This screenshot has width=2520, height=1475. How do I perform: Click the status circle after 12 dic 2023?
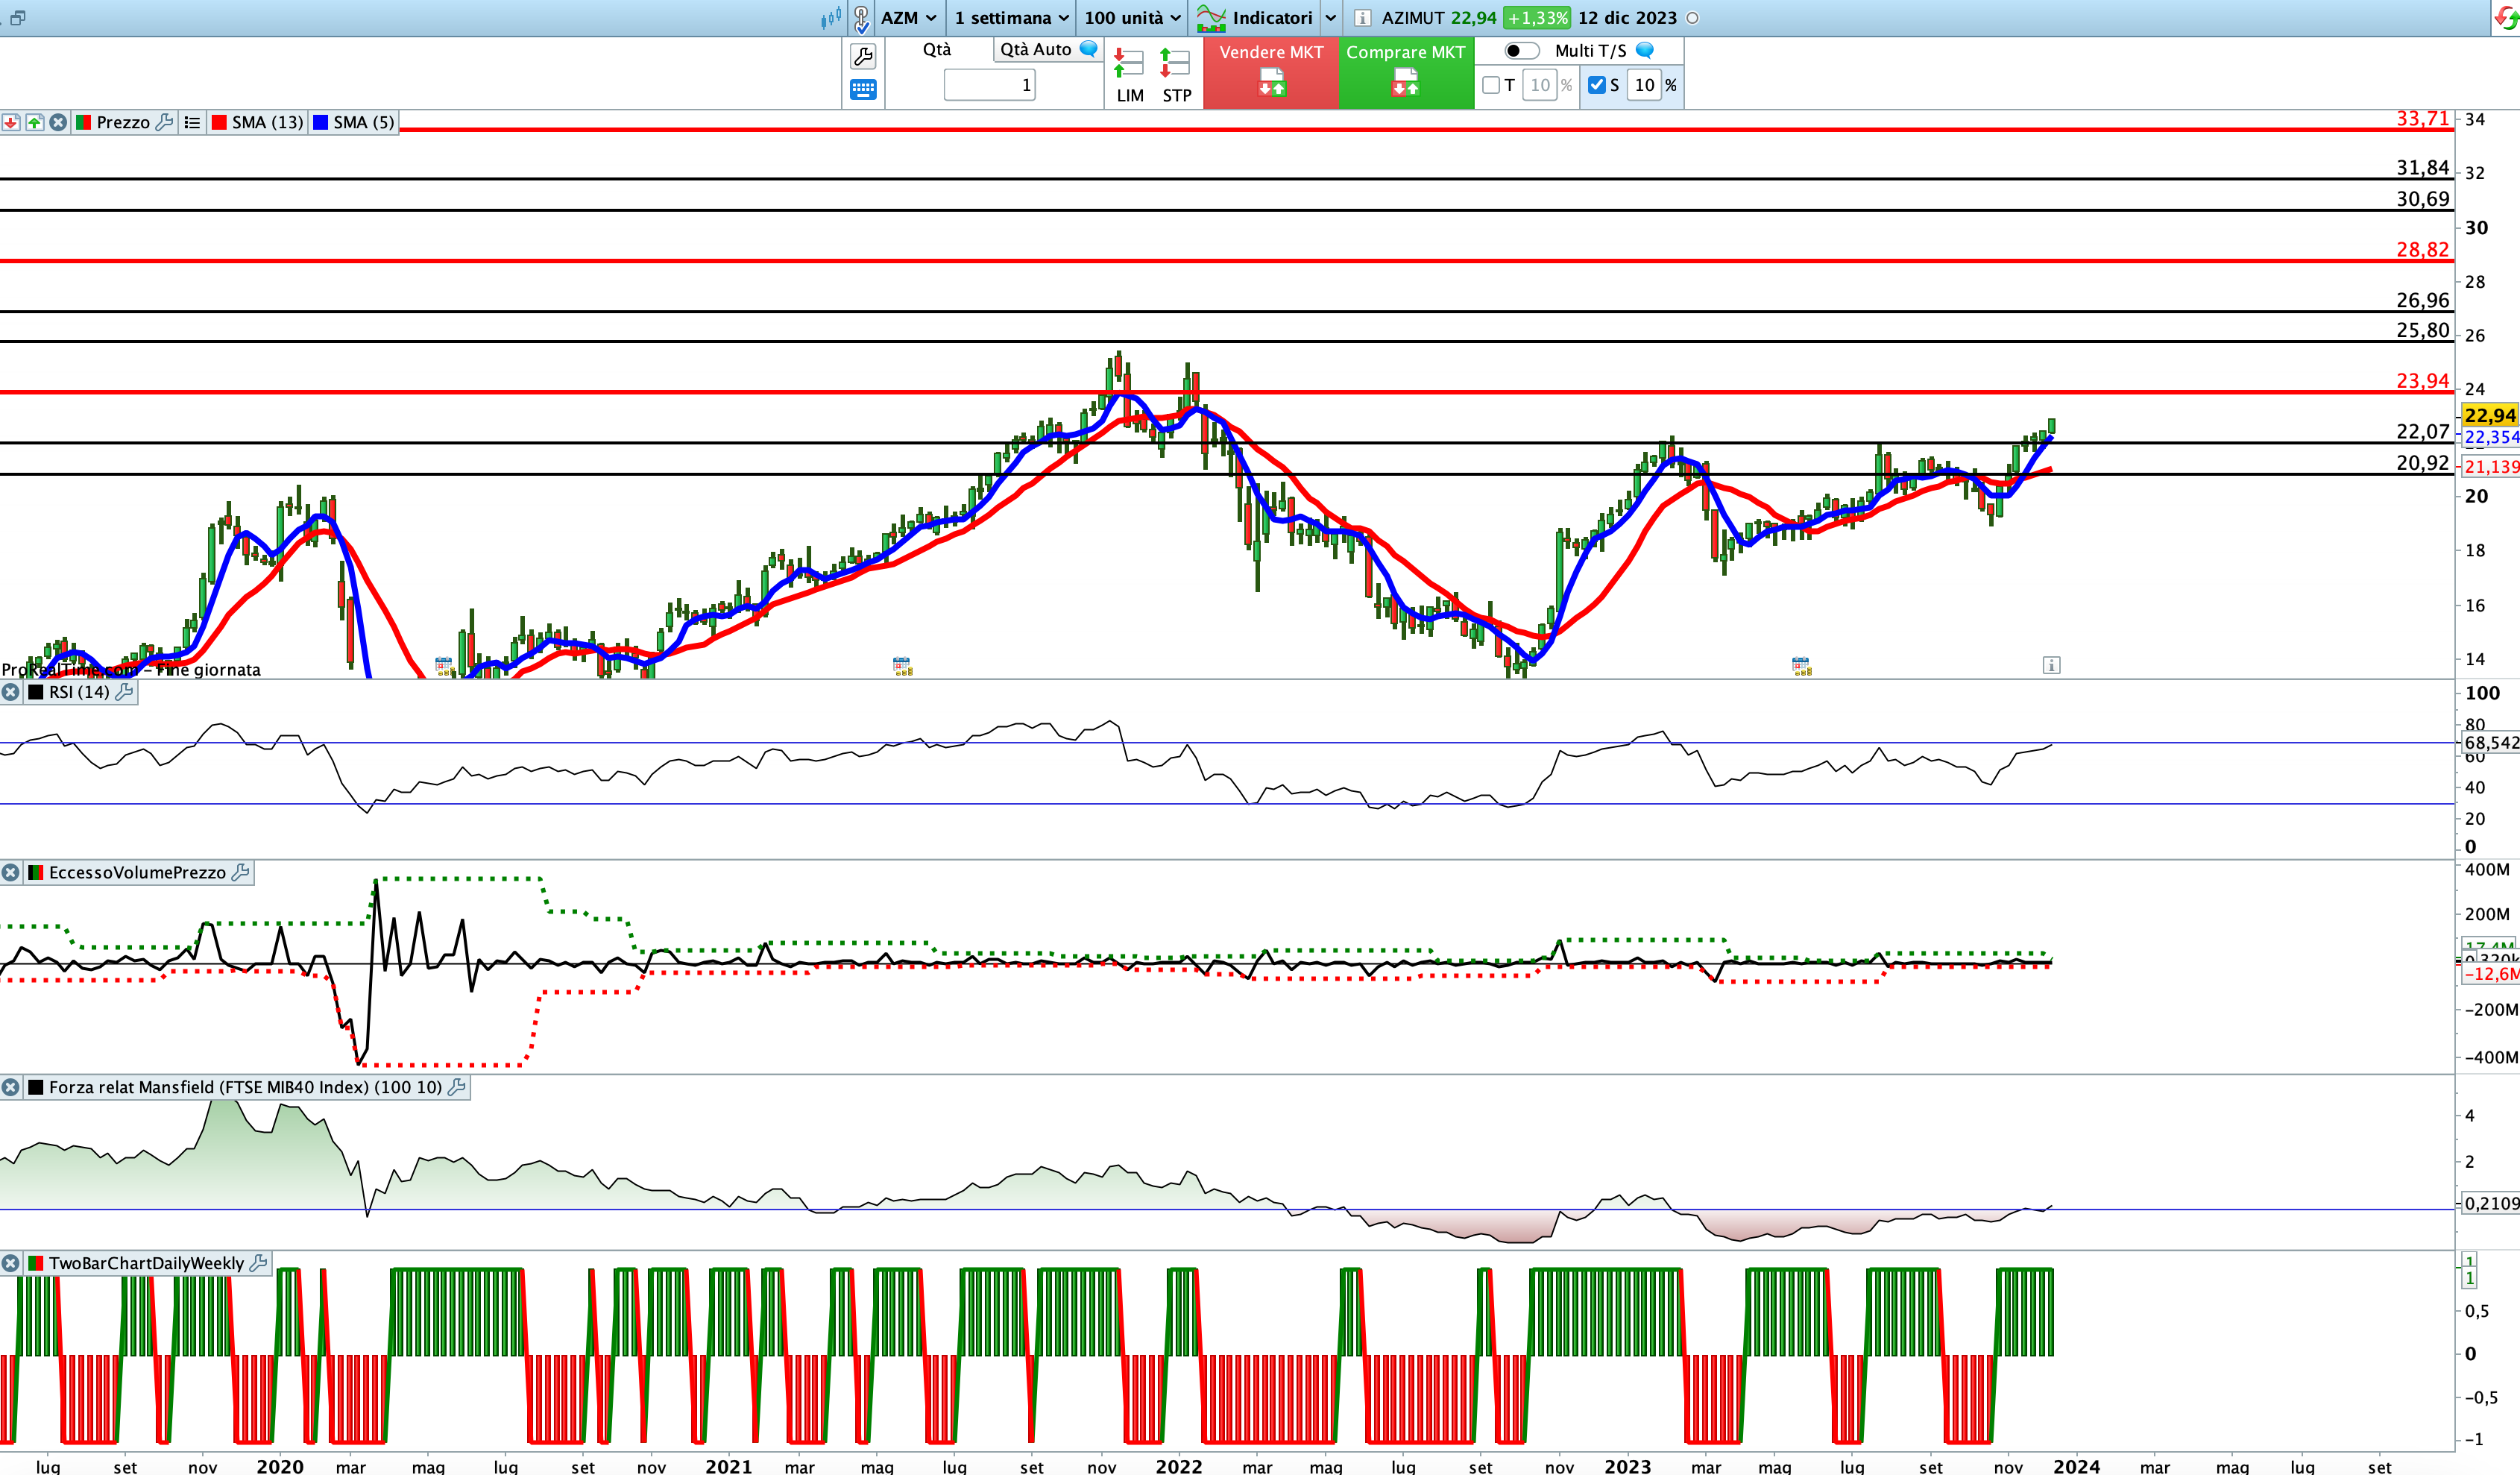pyautogui.click(x=1692, y=18)
